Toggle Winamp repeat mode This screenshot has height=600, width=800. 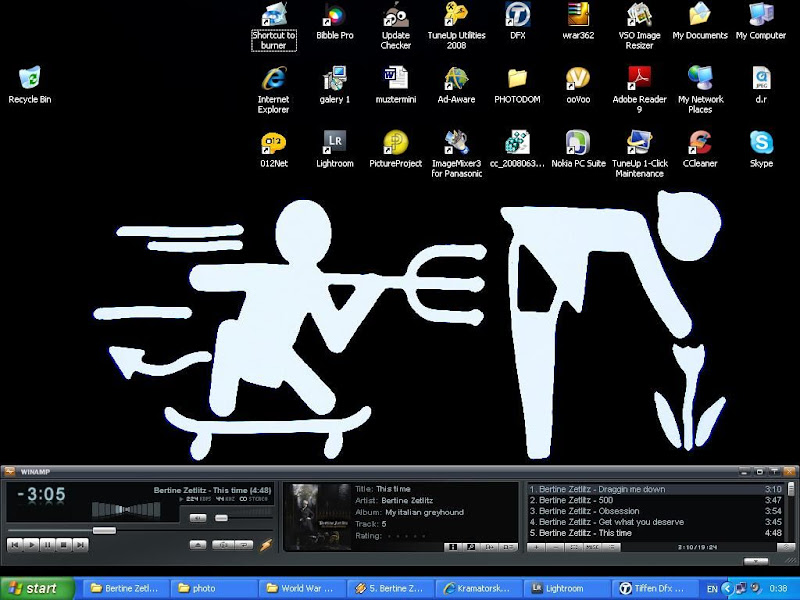[243, 545]
